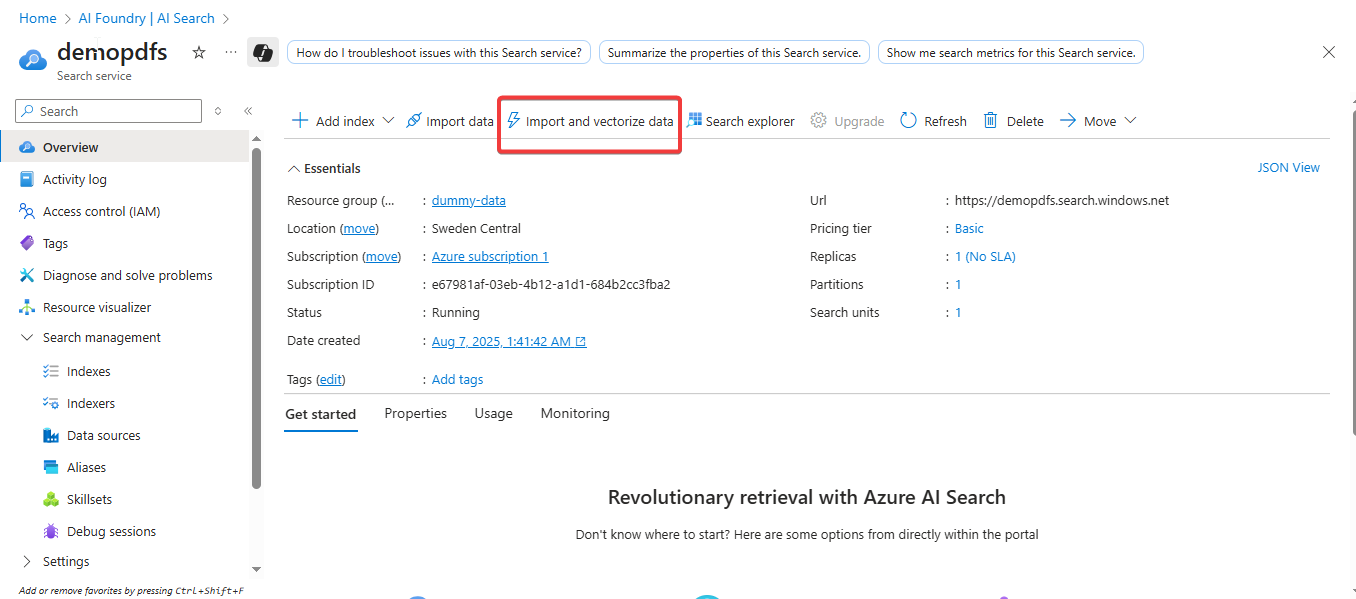Click into the sidebar Search field
The image size is (1356, 599).
pyautogui.click(x=115, y=111)
